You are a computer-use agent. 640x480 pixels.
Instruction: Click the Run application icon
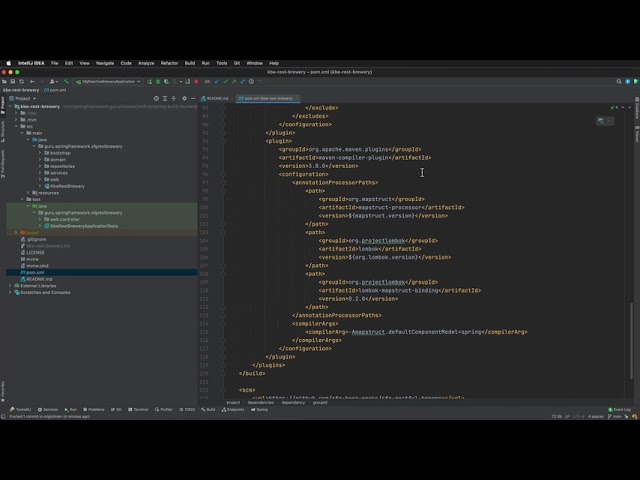click(x=149, y=82)
